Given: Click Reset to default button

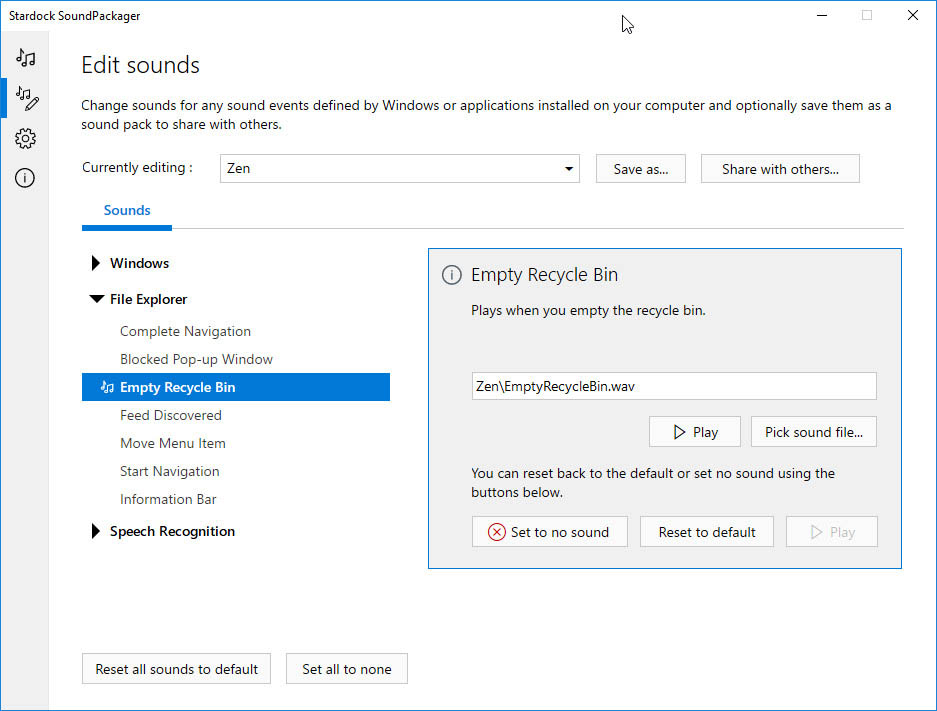Looking at the screenshot, I should click(707, 532).
